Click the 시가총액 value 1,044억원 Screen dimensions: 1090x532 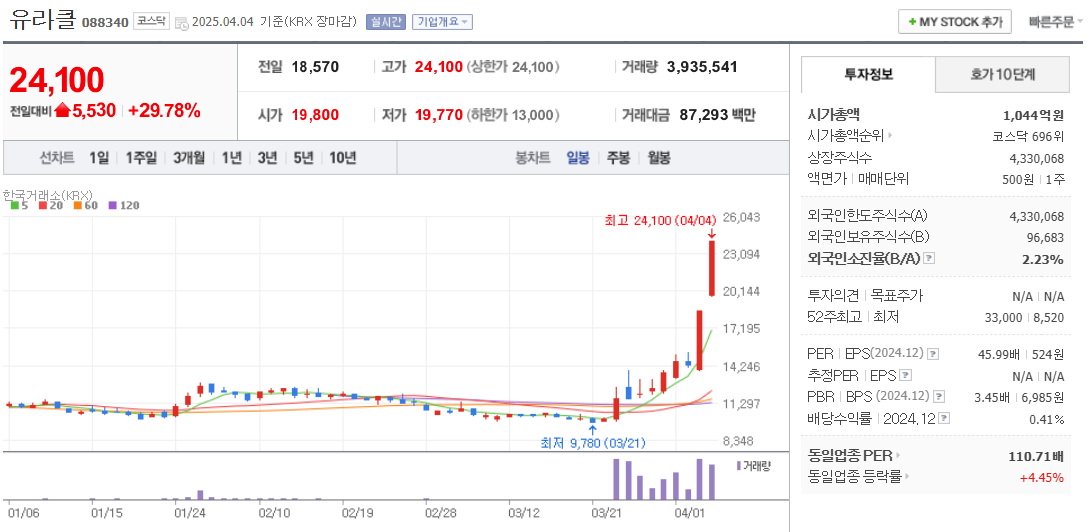(x=1034, y=115)
